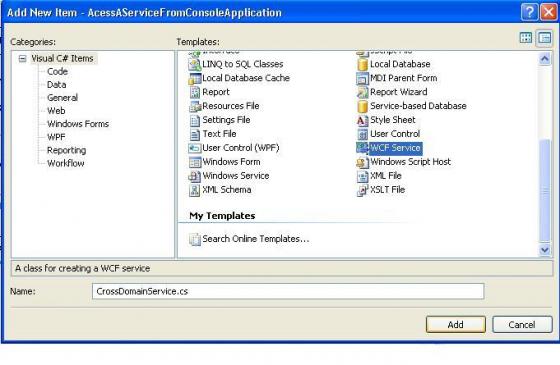
Task: Select the WCF Service icon
Action: click(362, 148)
